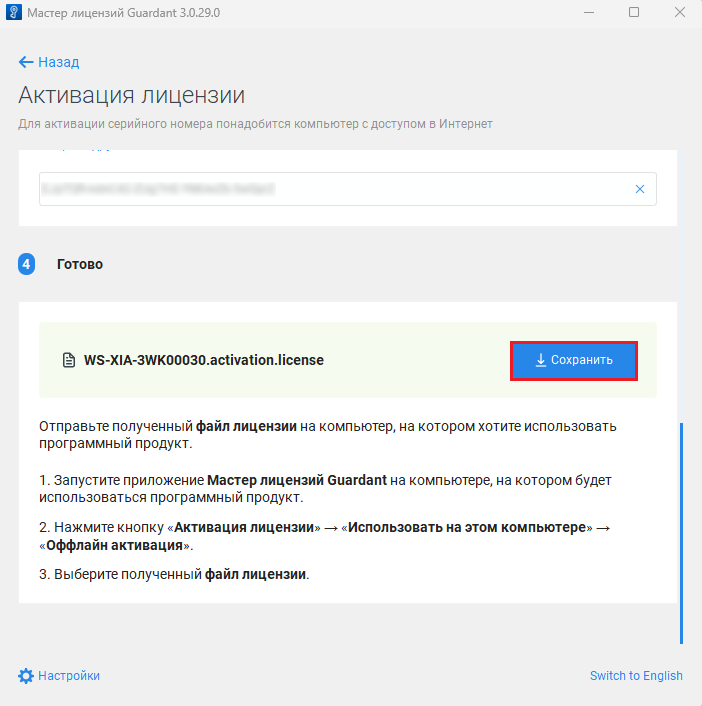Click the blue vertical scrollbar
The image size is (702, 706).
pos(681,532)
